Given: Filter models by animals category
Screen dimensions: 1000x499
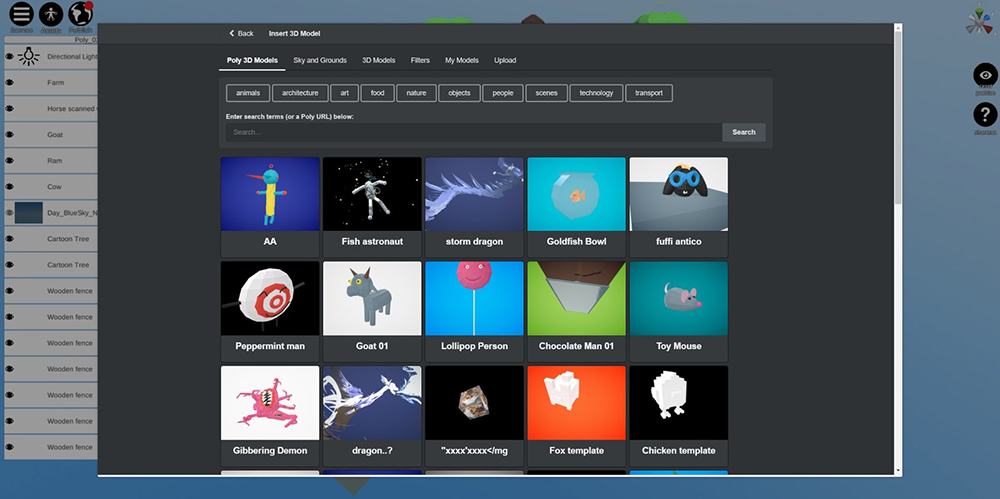Looking at the screenshot, I should [248, 93].
